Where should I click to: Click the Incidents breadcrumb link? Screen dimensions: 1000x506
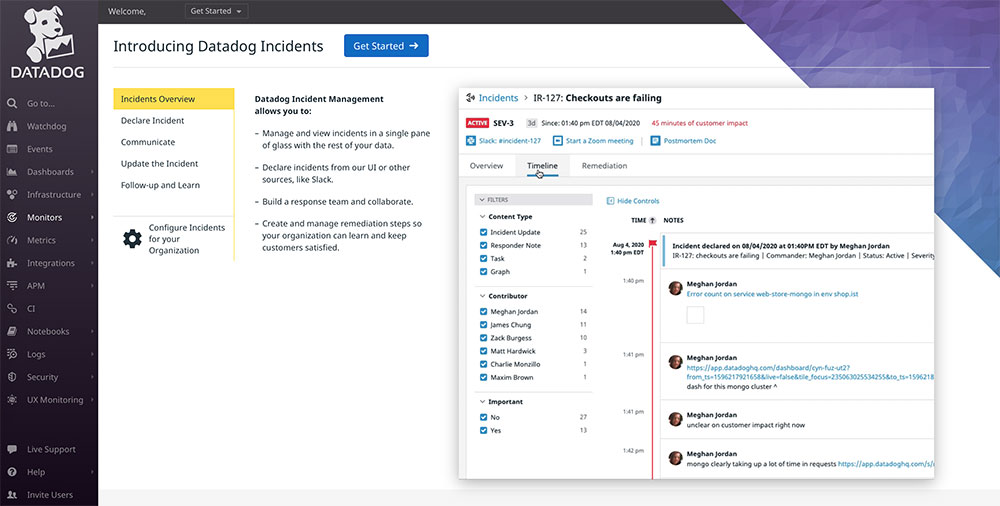tap(498, 98)
